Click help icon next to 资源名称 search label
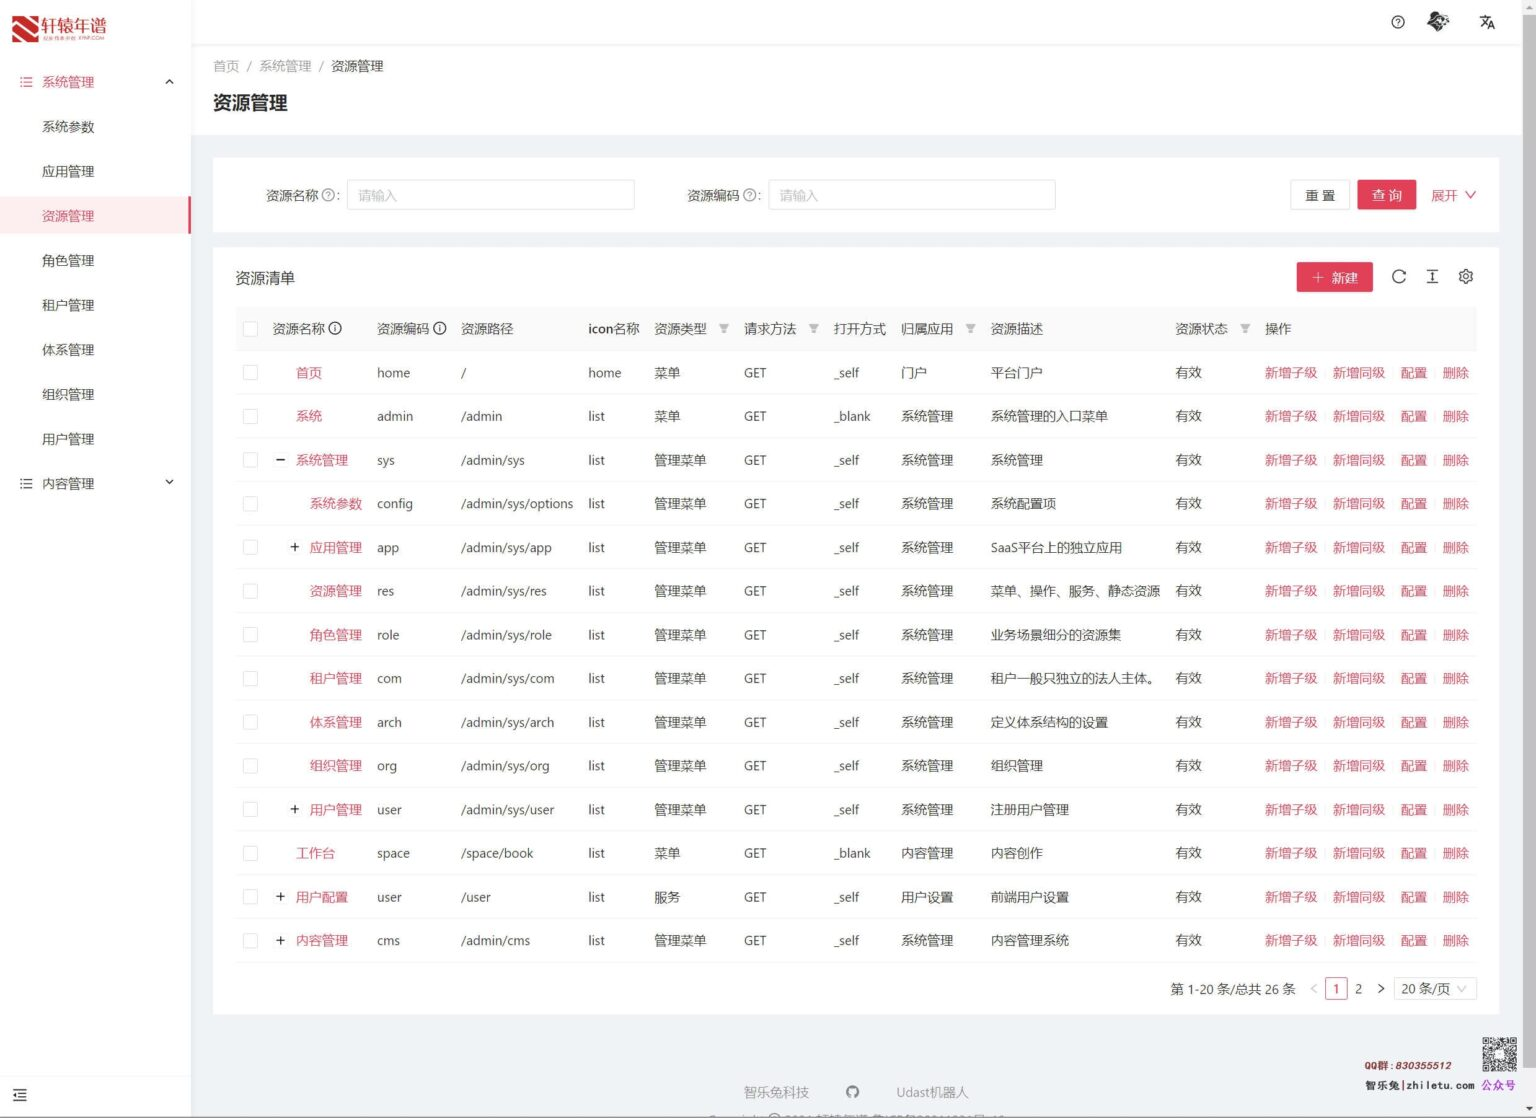1536x1118 pixels. [x=328, y=195]
